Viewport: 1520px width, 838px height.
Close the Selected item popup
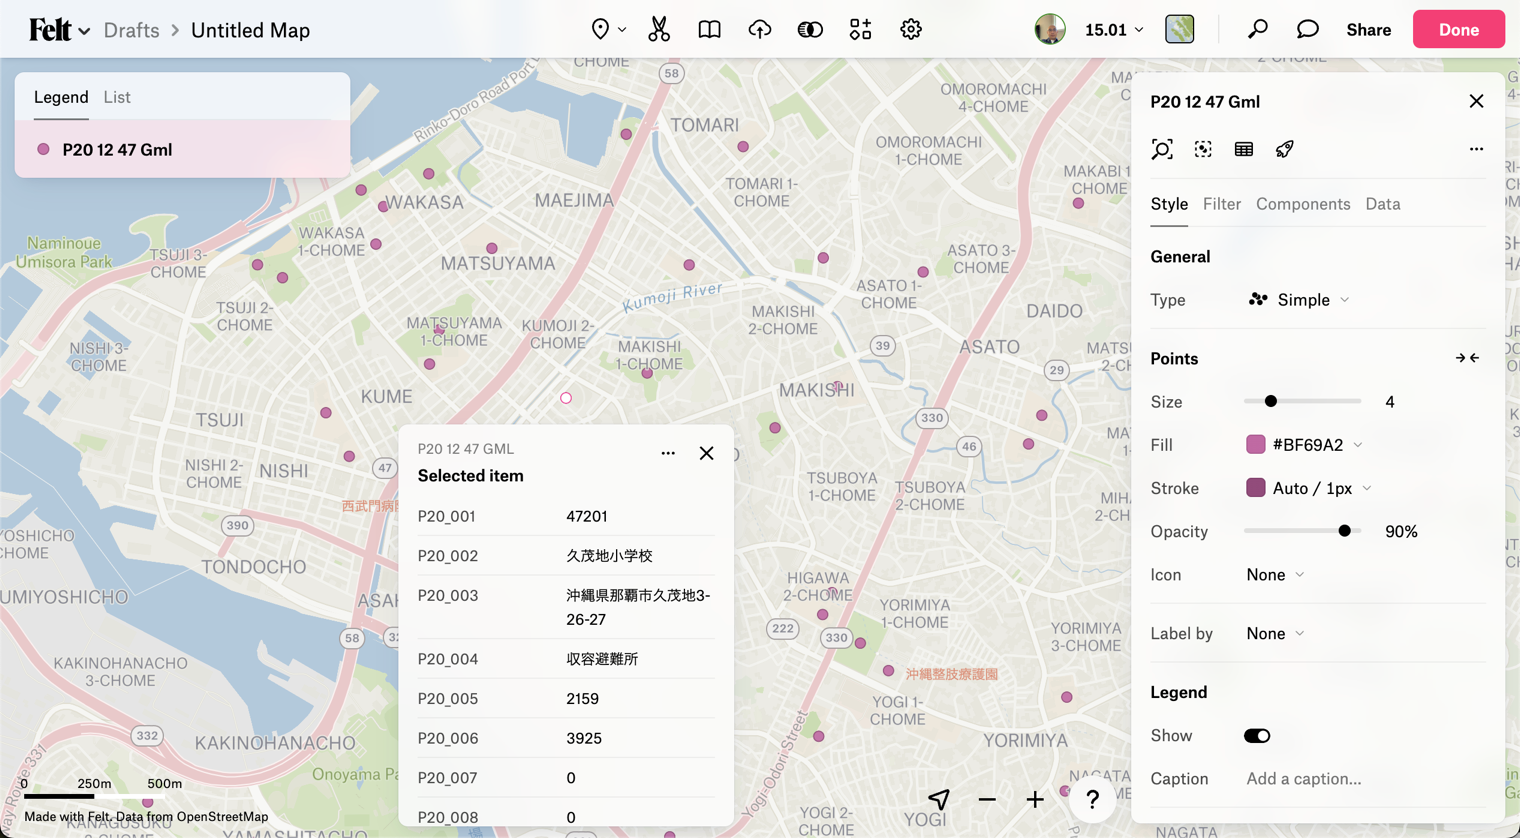[707, 453]
